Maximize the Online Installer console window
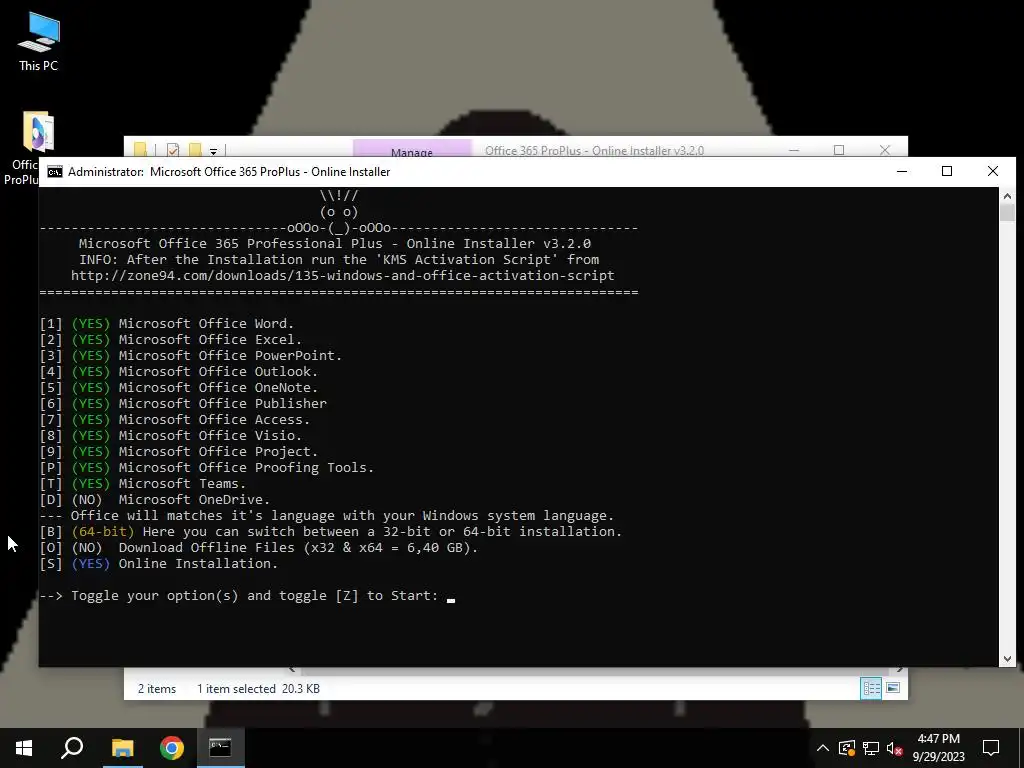The width and height of the screenshot is (1024, 768). pyautogui.click(x=947, y=171)
